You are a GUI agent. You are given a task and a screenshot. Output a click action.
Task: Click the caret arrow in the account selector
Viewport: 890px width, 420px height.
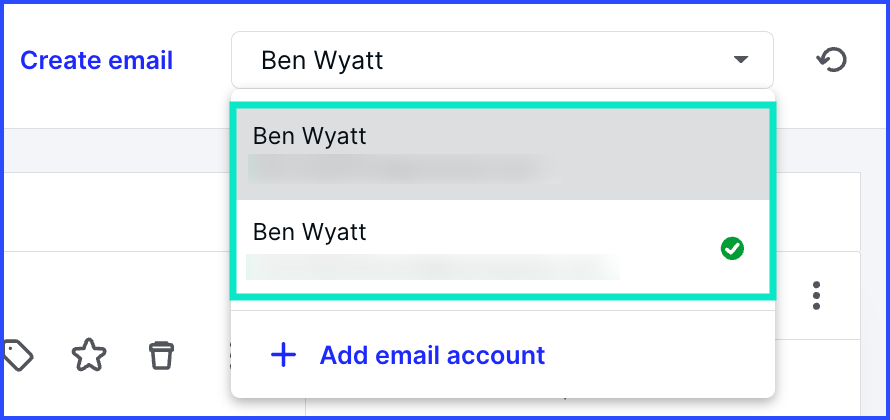coord(740,60)
